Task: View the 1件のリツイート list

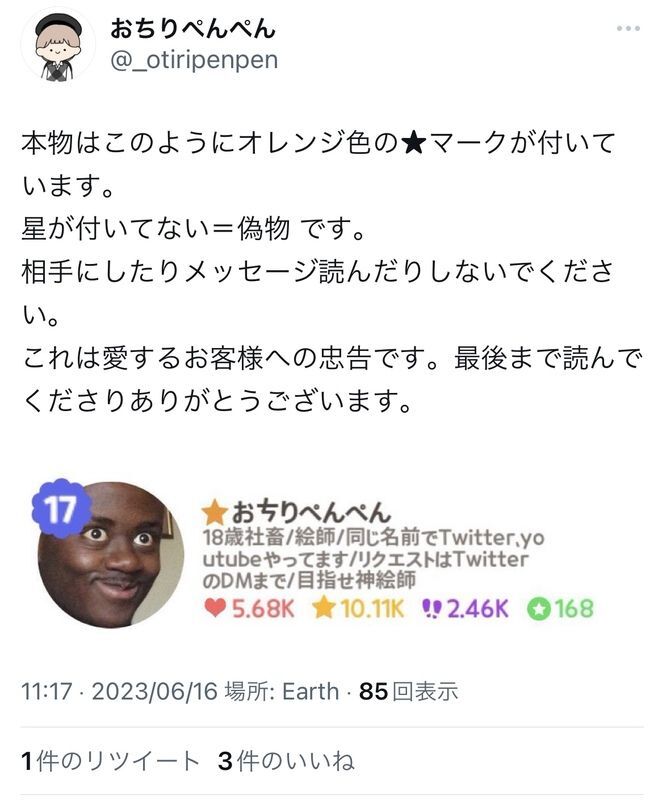Action: (x=110, y=761)
